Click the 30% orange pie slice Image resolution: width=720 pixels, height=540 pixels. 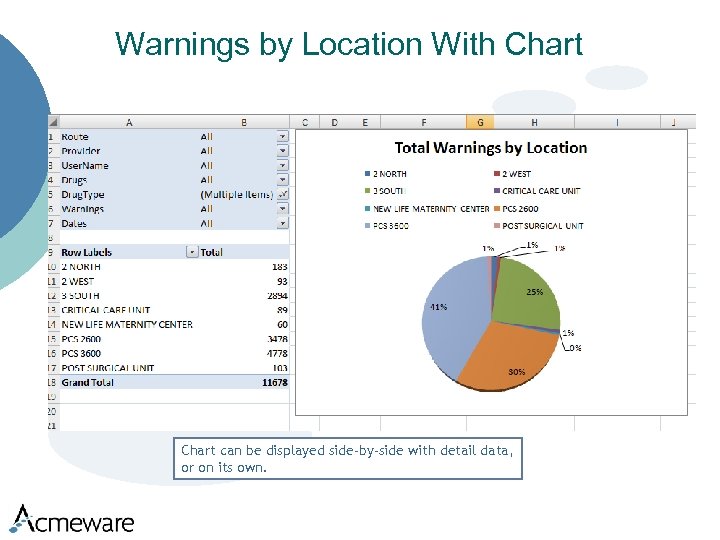tap(505, 356)
